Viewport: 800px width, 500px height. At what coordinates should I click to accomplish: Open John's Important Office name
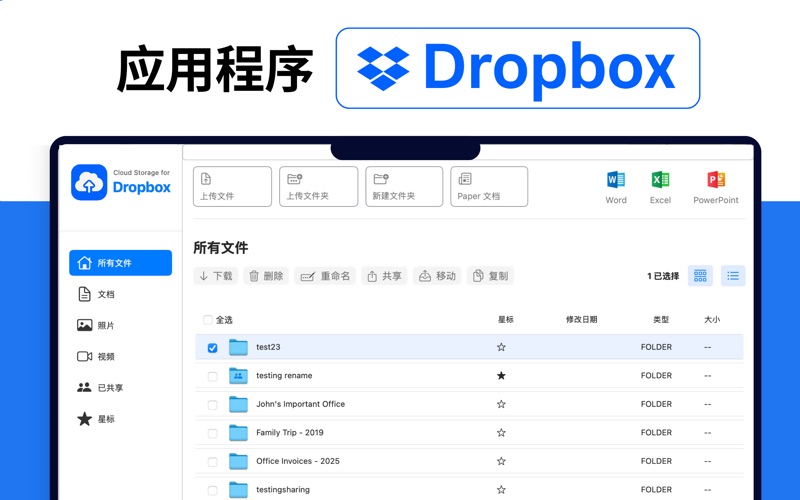[x=301, y=404]
